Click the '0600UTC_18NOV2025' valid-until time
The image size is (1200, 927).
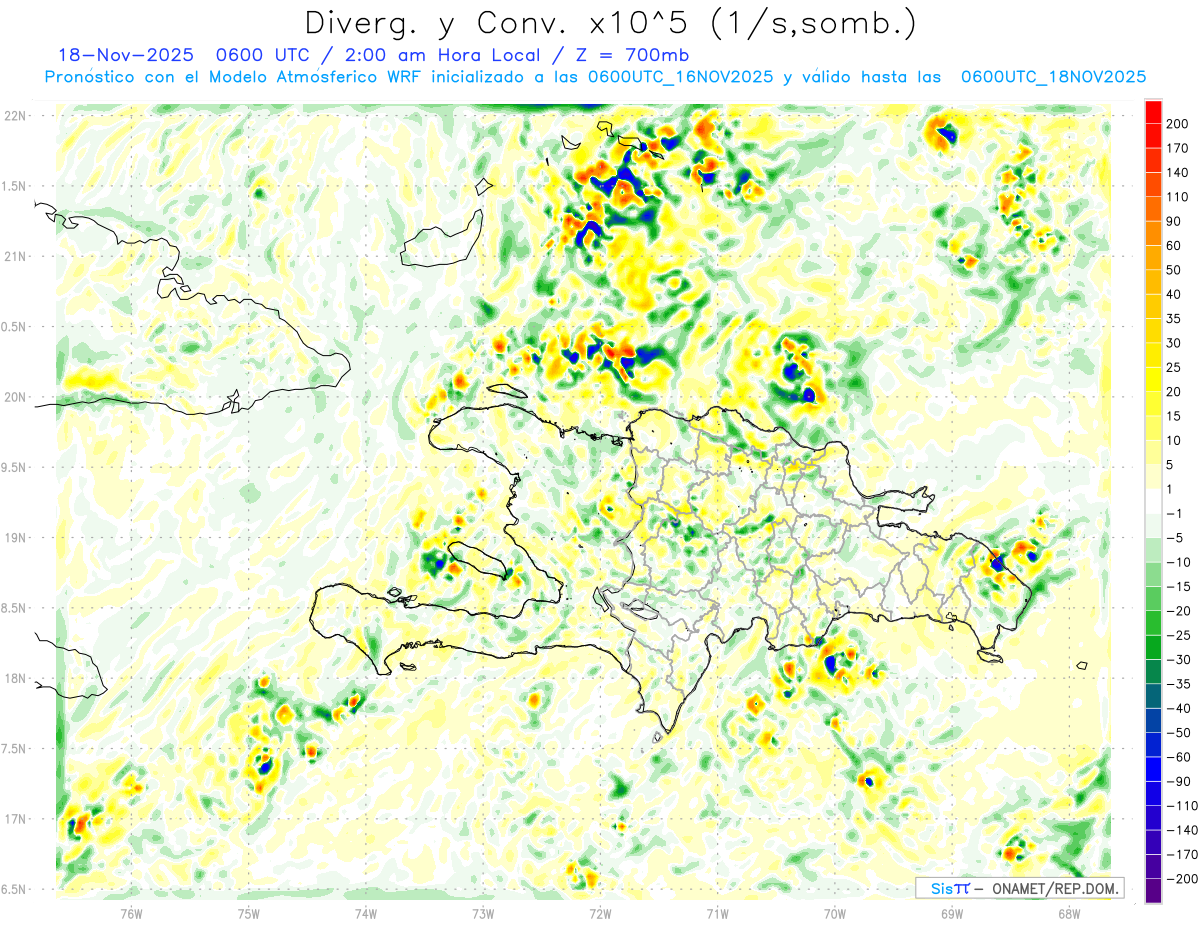click(x=1053, y=77)
